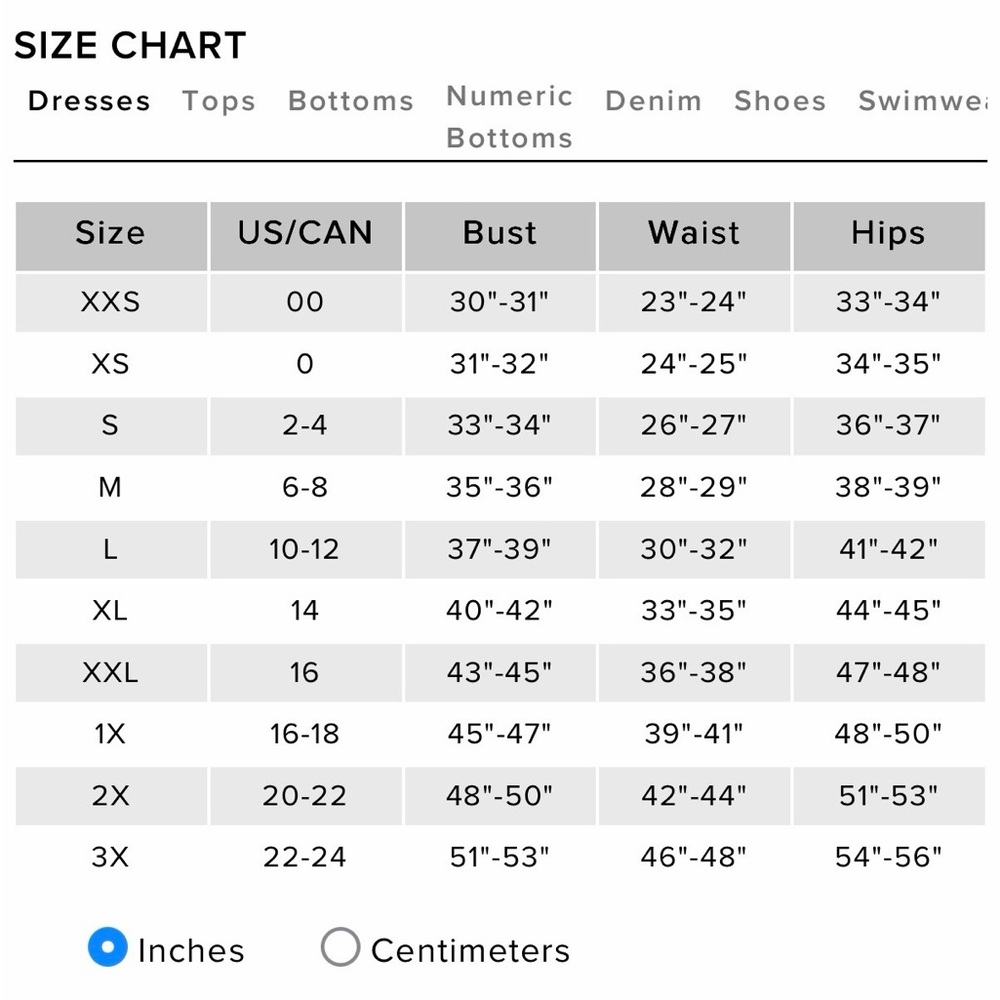This screenshot has height=1000, width=1000.
Task: Select the M size cell
Action: (111, 487)
